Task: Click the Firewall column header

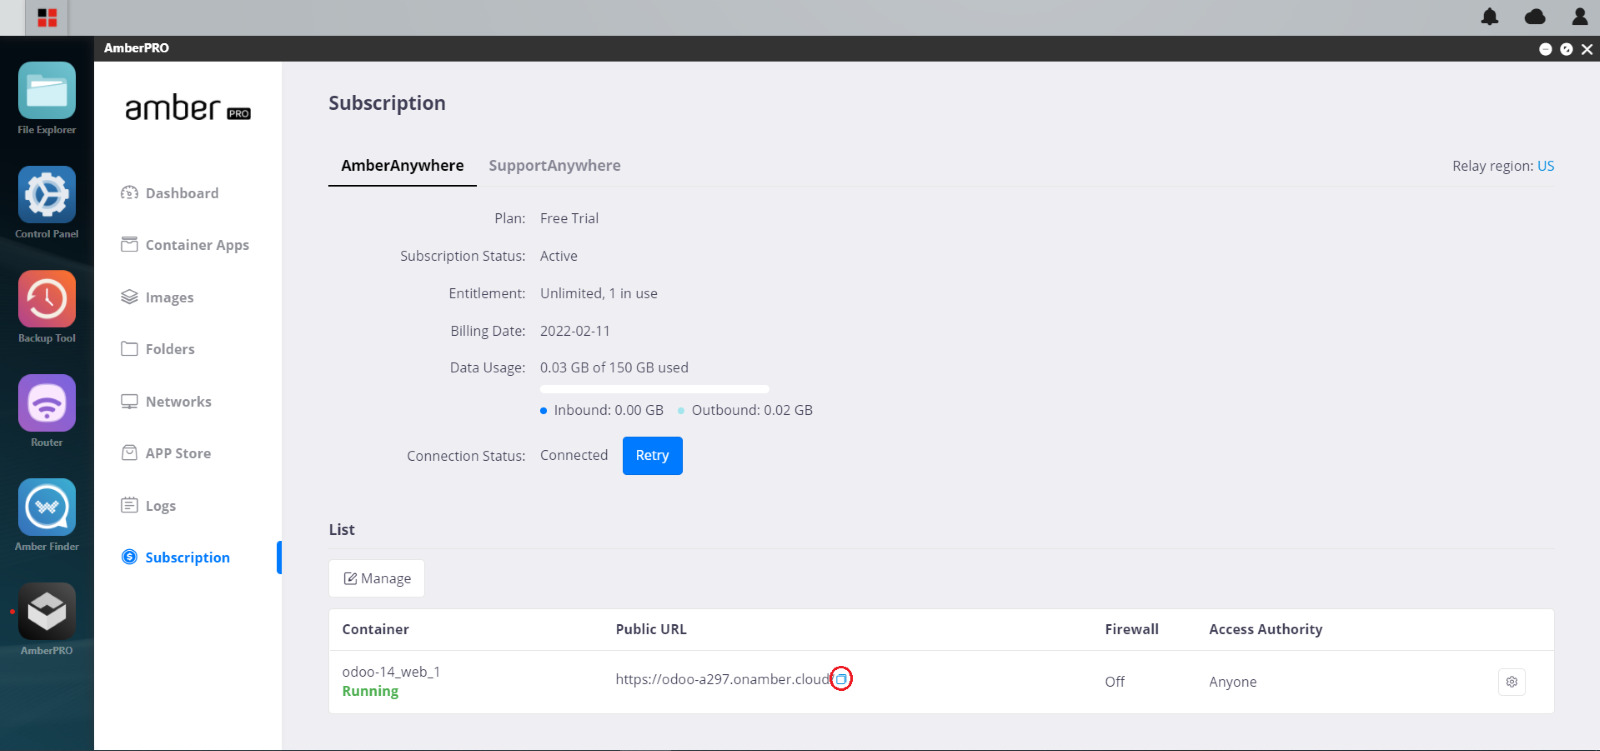Action: [x=1132, y=629]
